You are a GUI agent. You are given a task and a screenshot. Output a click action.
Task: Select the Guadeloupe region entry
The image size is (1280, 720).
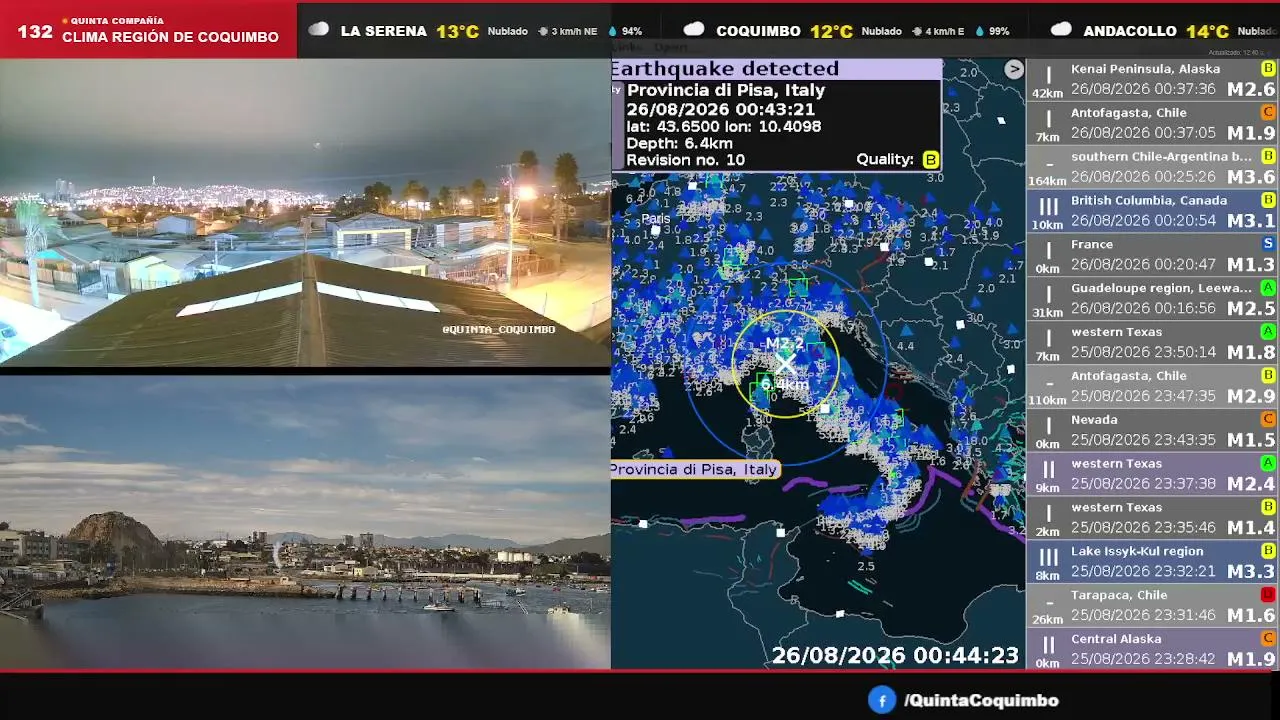(1152, 299)
